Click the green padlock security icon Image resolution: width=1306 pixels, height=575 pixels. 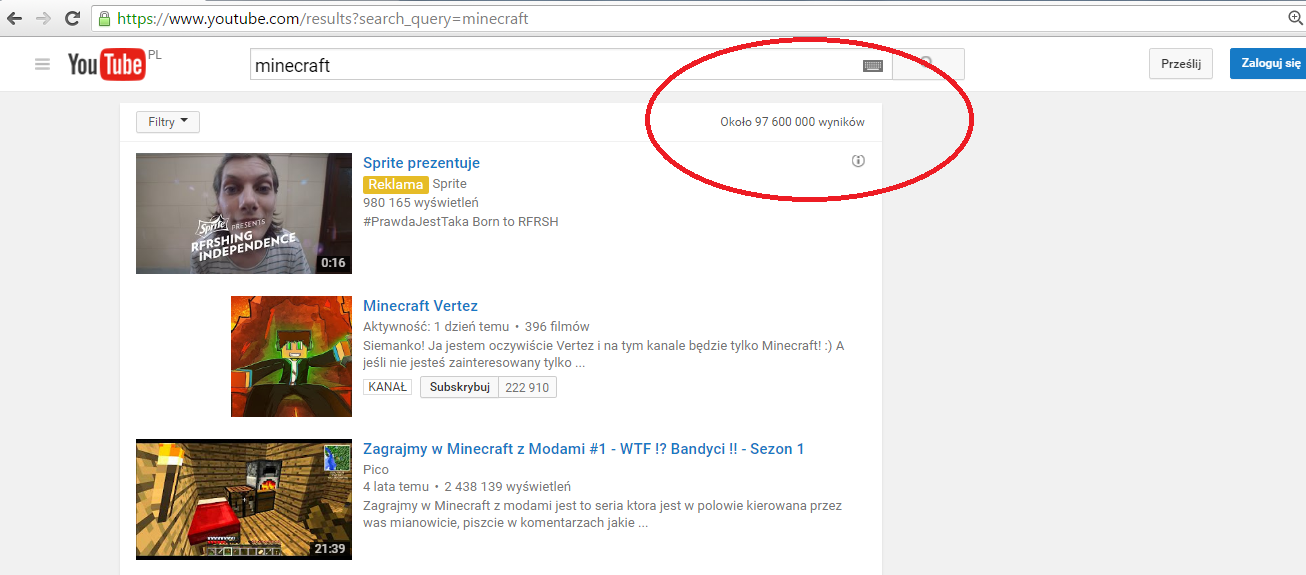click(x=104, y=18)
